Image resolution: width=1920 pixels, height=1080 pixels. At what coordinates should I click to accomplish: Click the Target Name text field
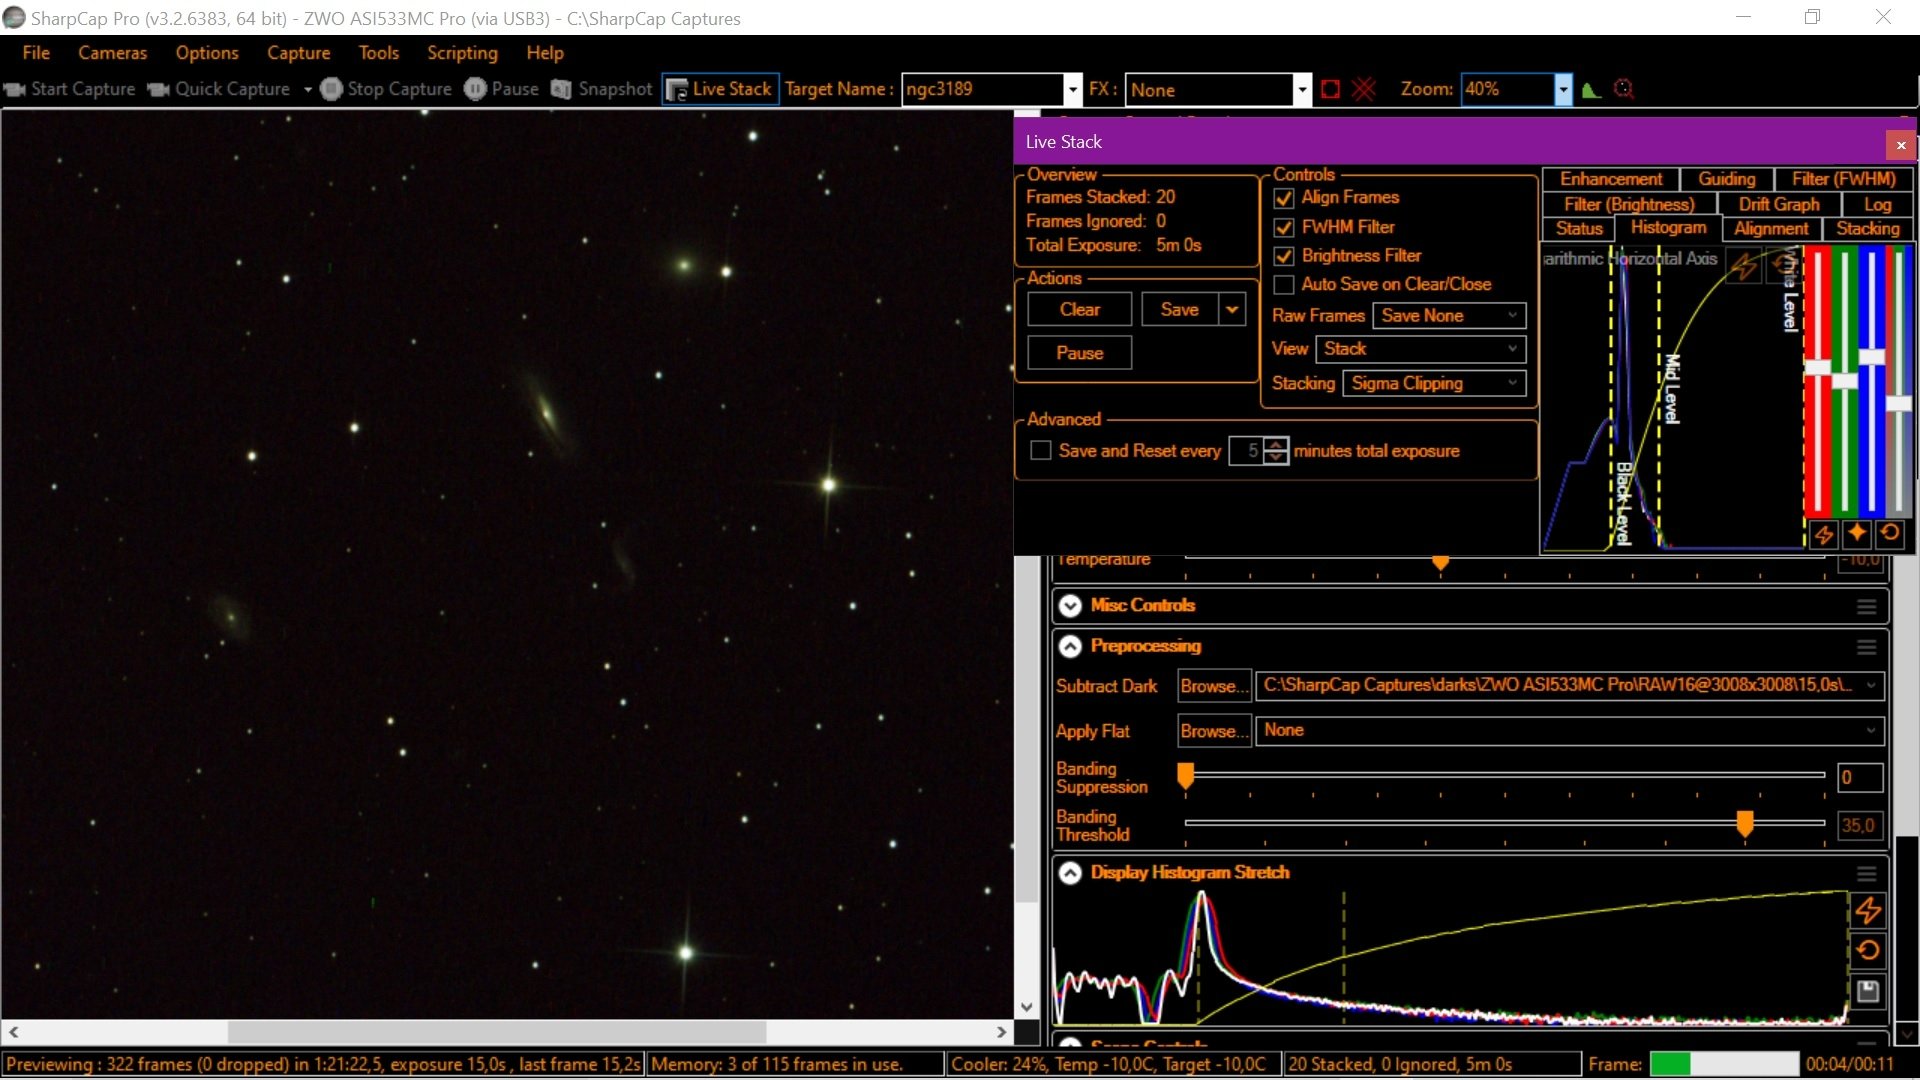tap(982, 89)
